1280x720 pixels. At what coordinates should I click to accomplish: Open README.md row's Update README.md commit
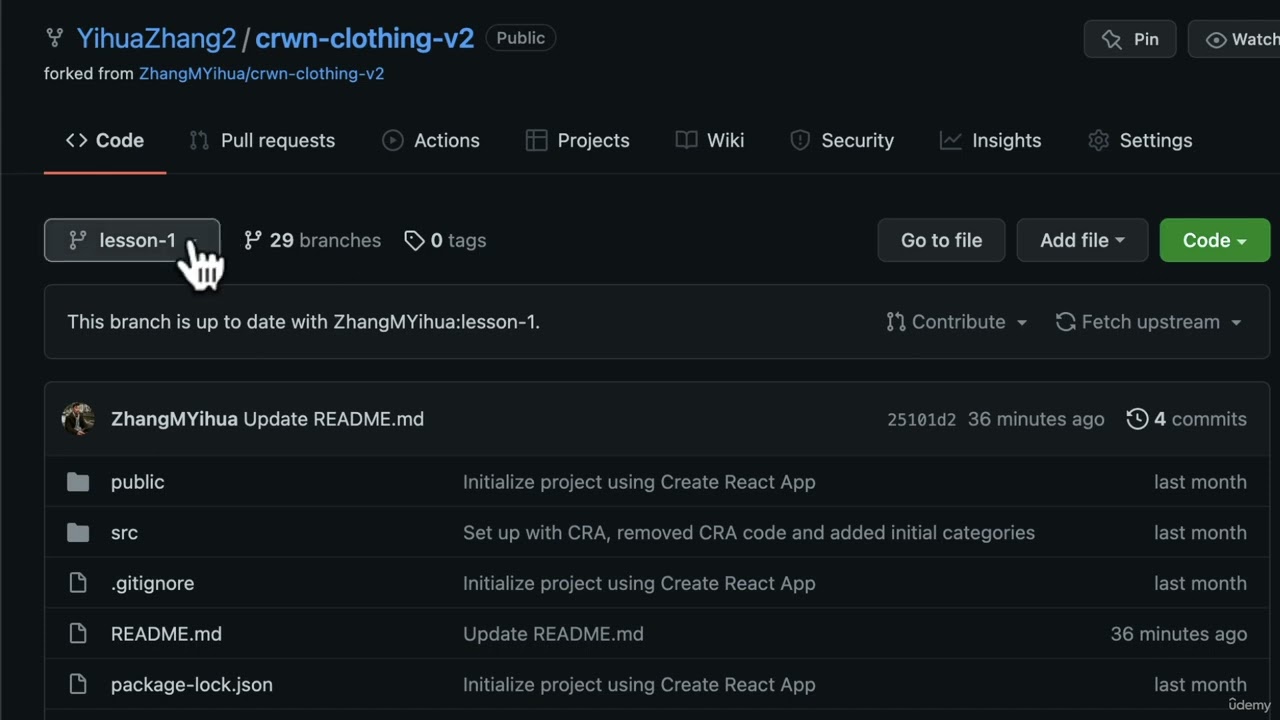pos(553,634)
